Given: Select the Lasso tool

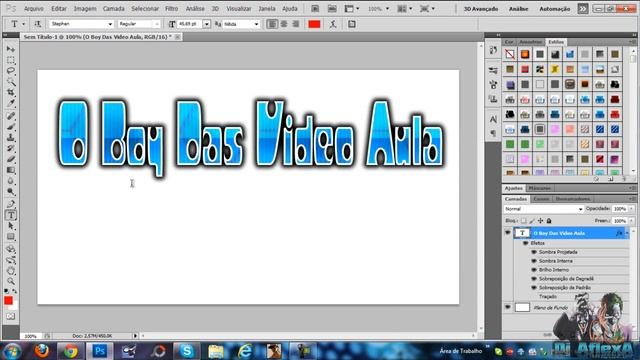Looking at the screenshot, I should pos(11,71).
